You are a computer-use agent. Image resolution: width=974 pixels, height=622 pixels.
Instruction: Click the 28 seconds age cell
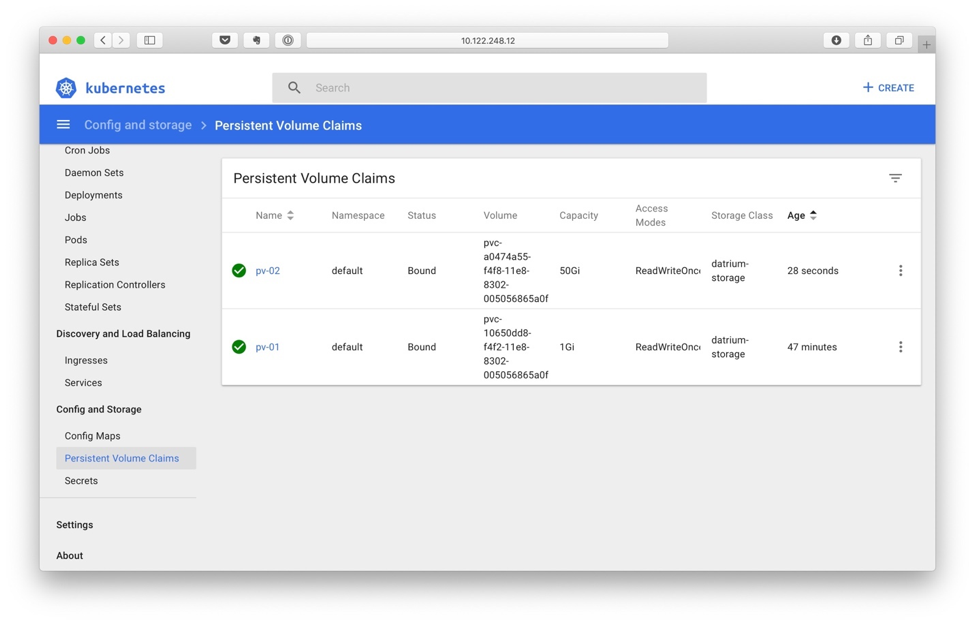click(x=812, y=271)
